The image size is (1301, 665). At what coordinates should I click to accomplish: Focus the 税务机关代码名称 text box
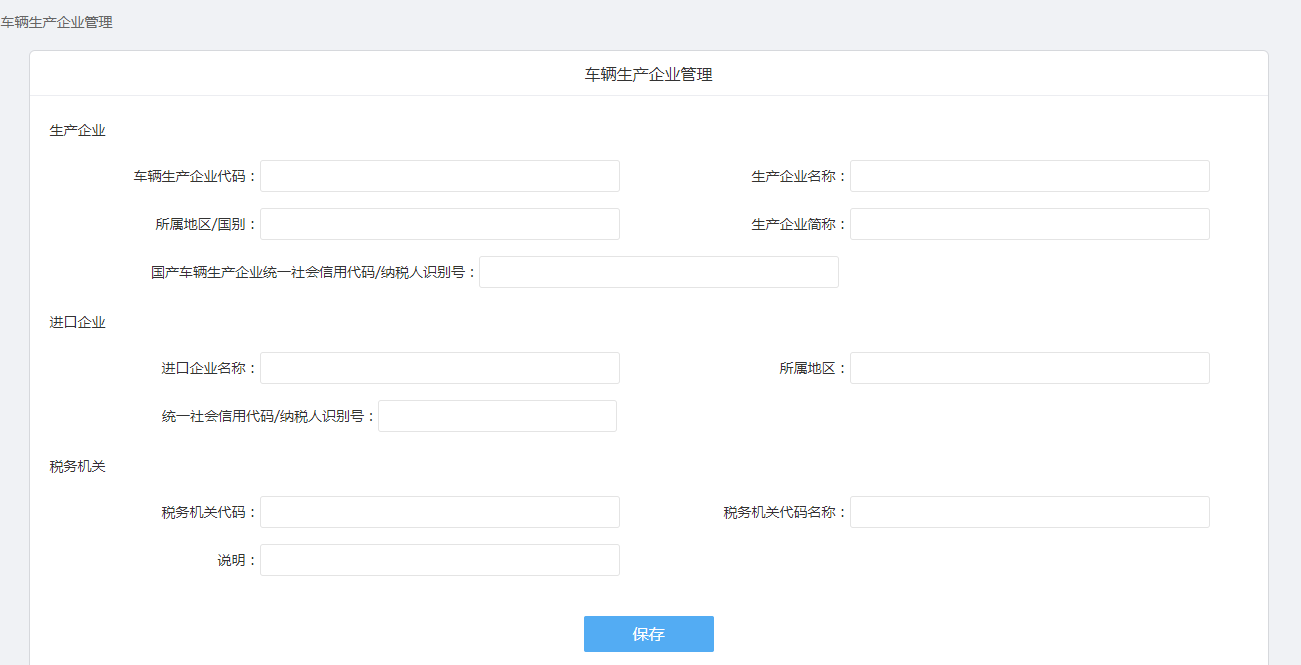click(1029, 512)
